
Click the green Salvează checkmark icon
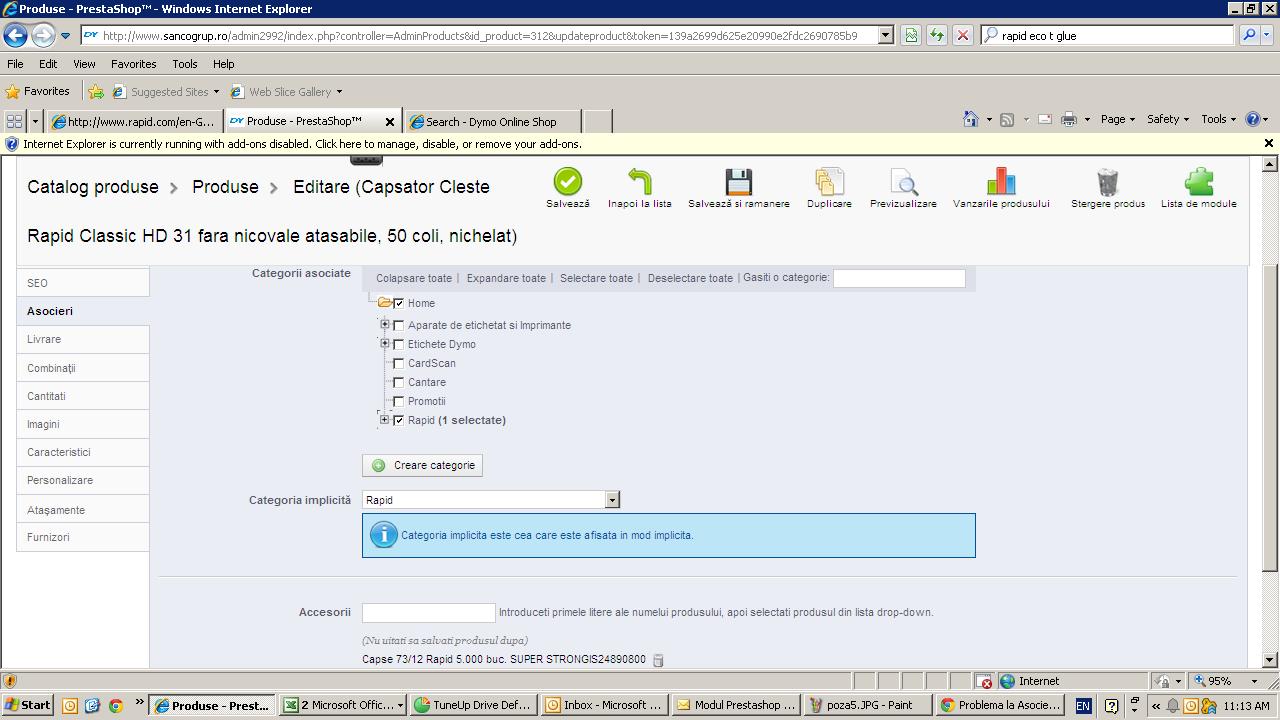567,182
